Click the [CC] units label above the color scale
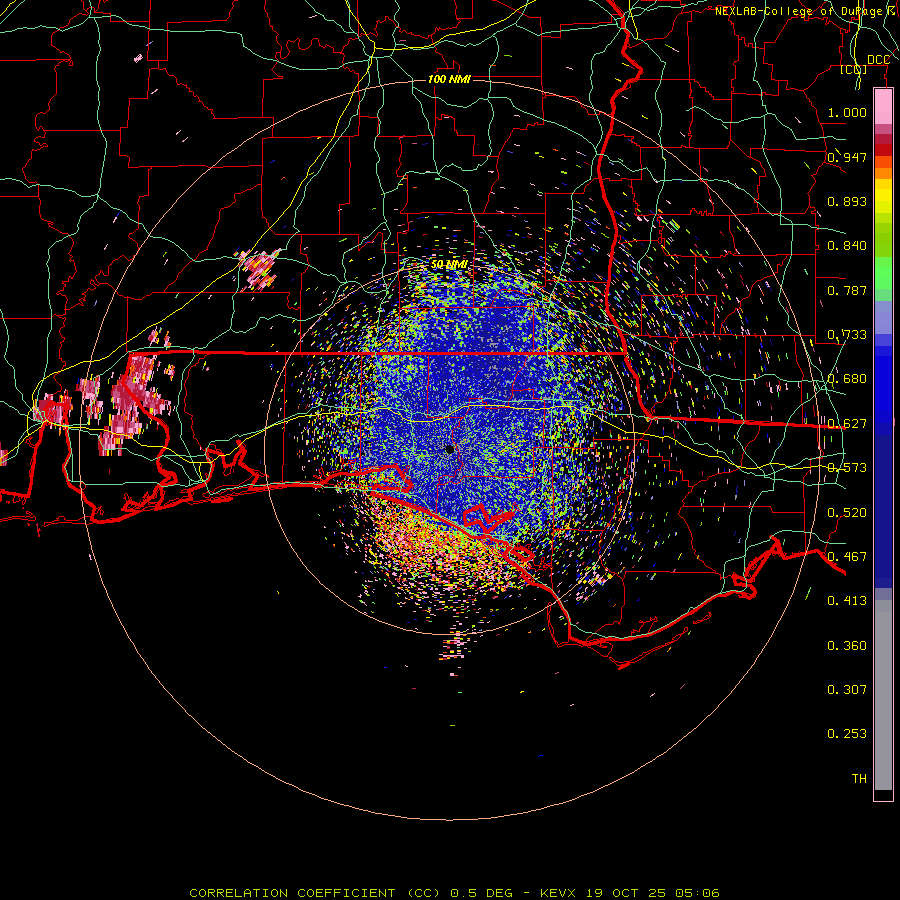Image resolution: width=900 pixels, height=900 pixels. (x=854, y=70)
